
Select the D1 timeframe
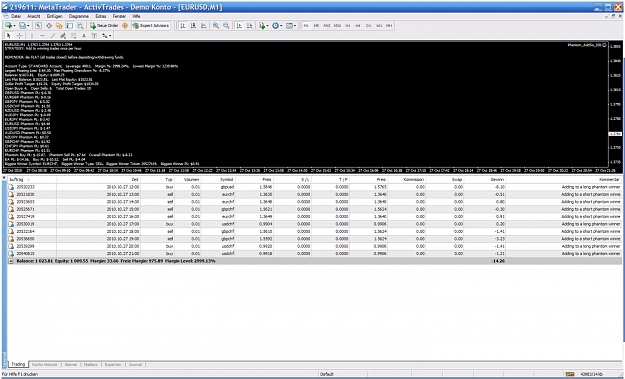[368, 26]
